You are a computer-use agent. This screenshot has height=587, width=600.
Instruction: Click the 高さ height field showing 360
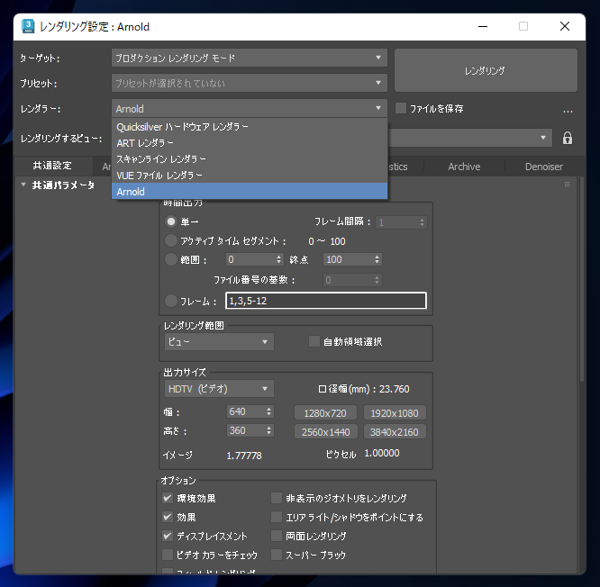pos(245,430)
